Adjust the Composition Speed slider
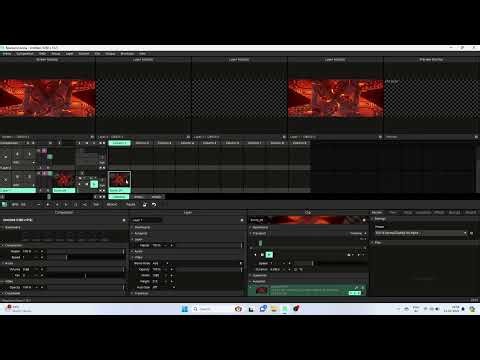 [x=85, y=257]
